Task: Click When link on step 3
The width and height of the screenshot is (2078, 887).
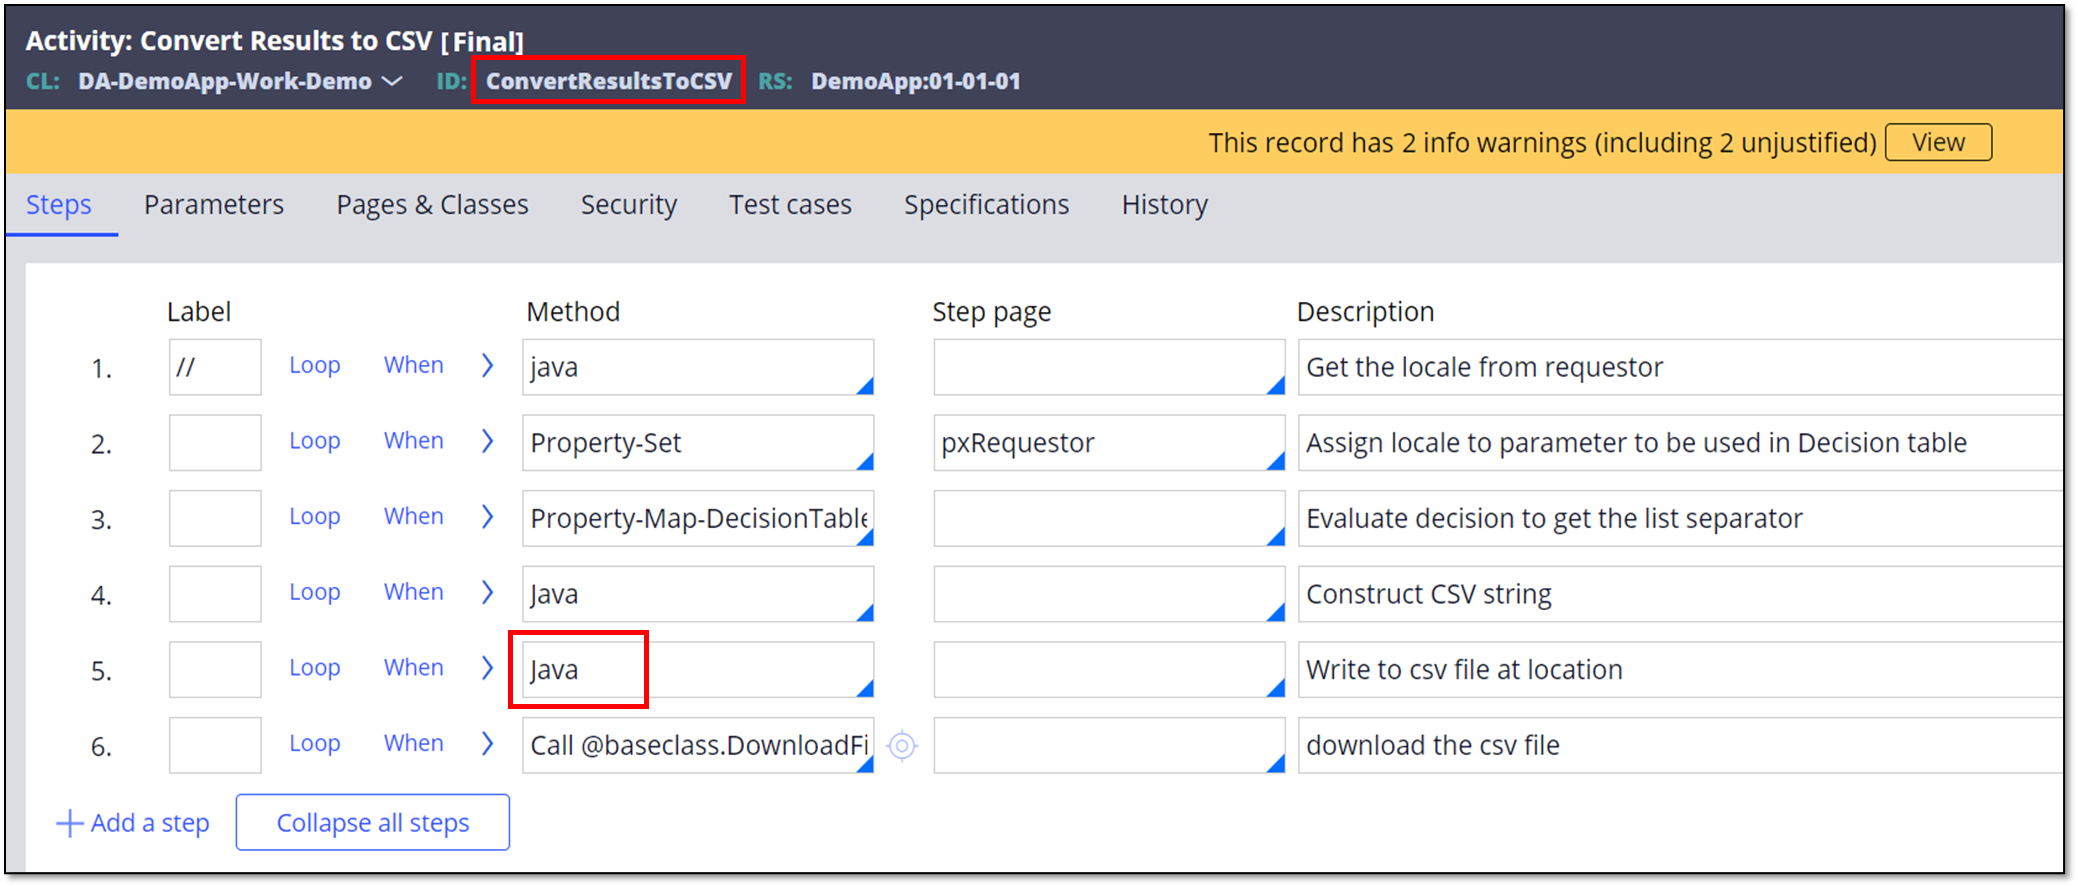Action: coord(413,516)
